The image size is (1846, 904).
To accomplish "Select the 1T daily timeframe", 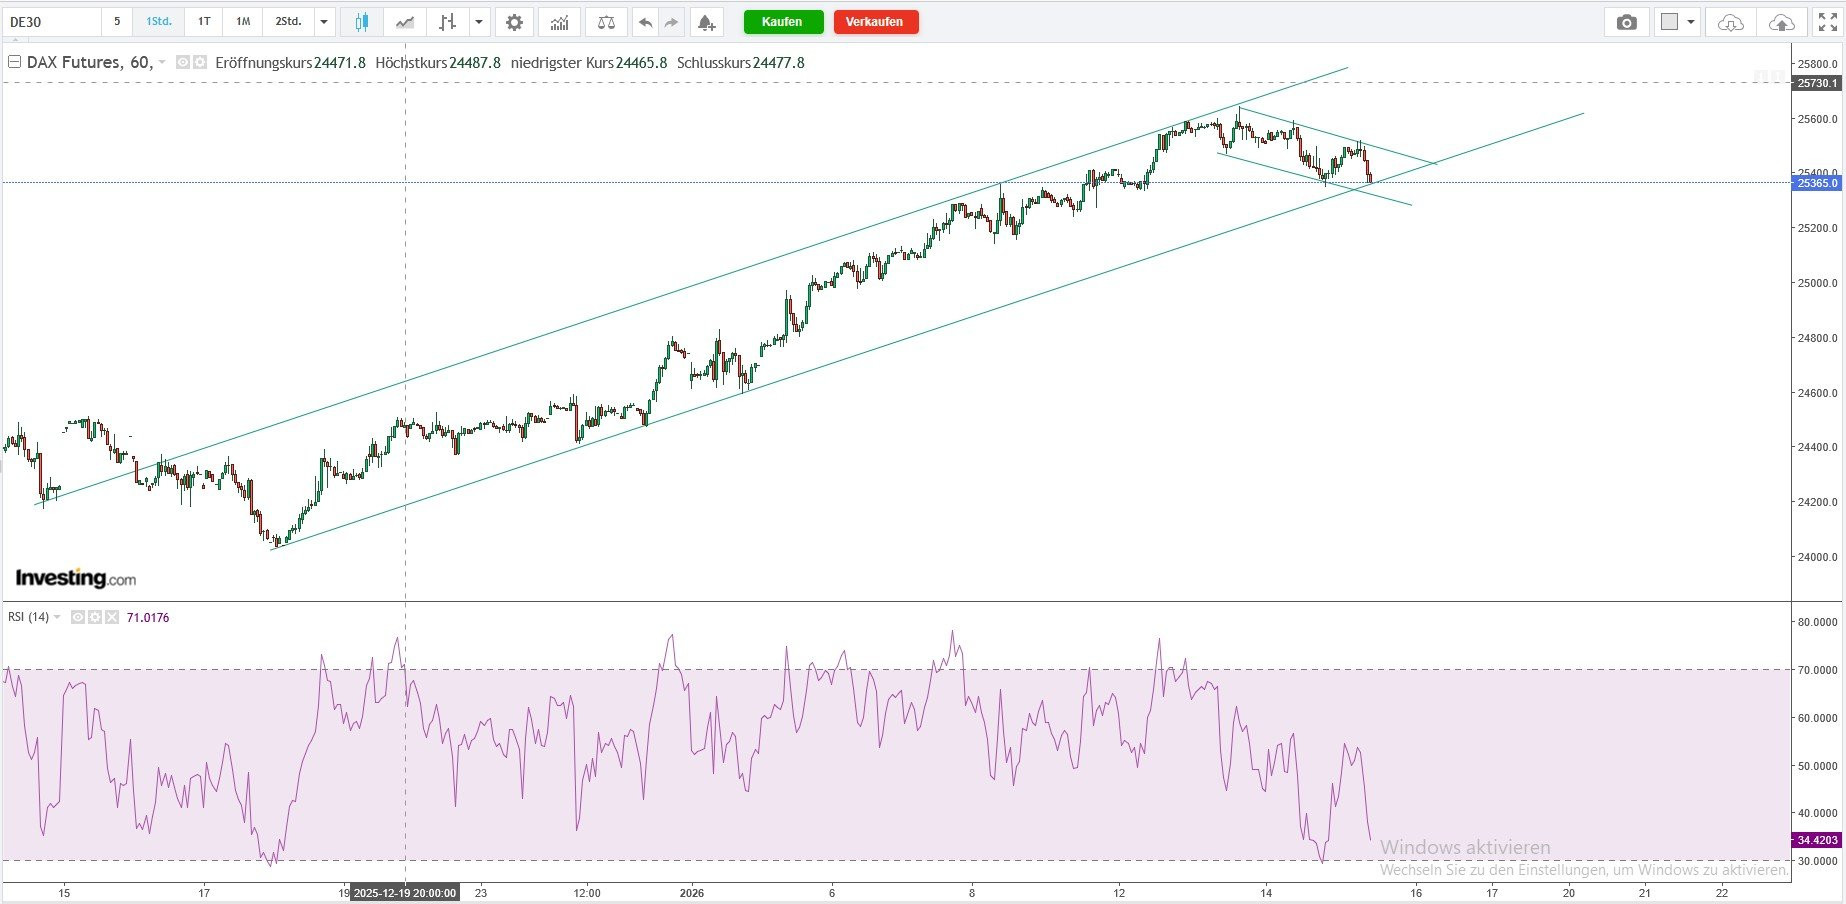I will [204, 22].
